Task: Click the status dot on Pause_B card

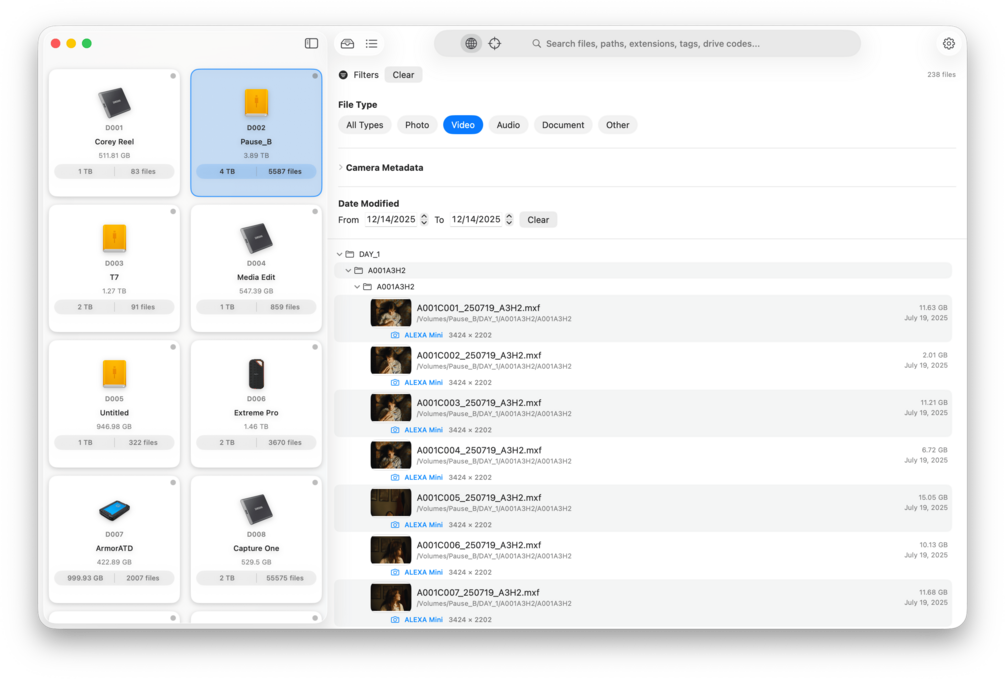Action: (x=315, y=76)
